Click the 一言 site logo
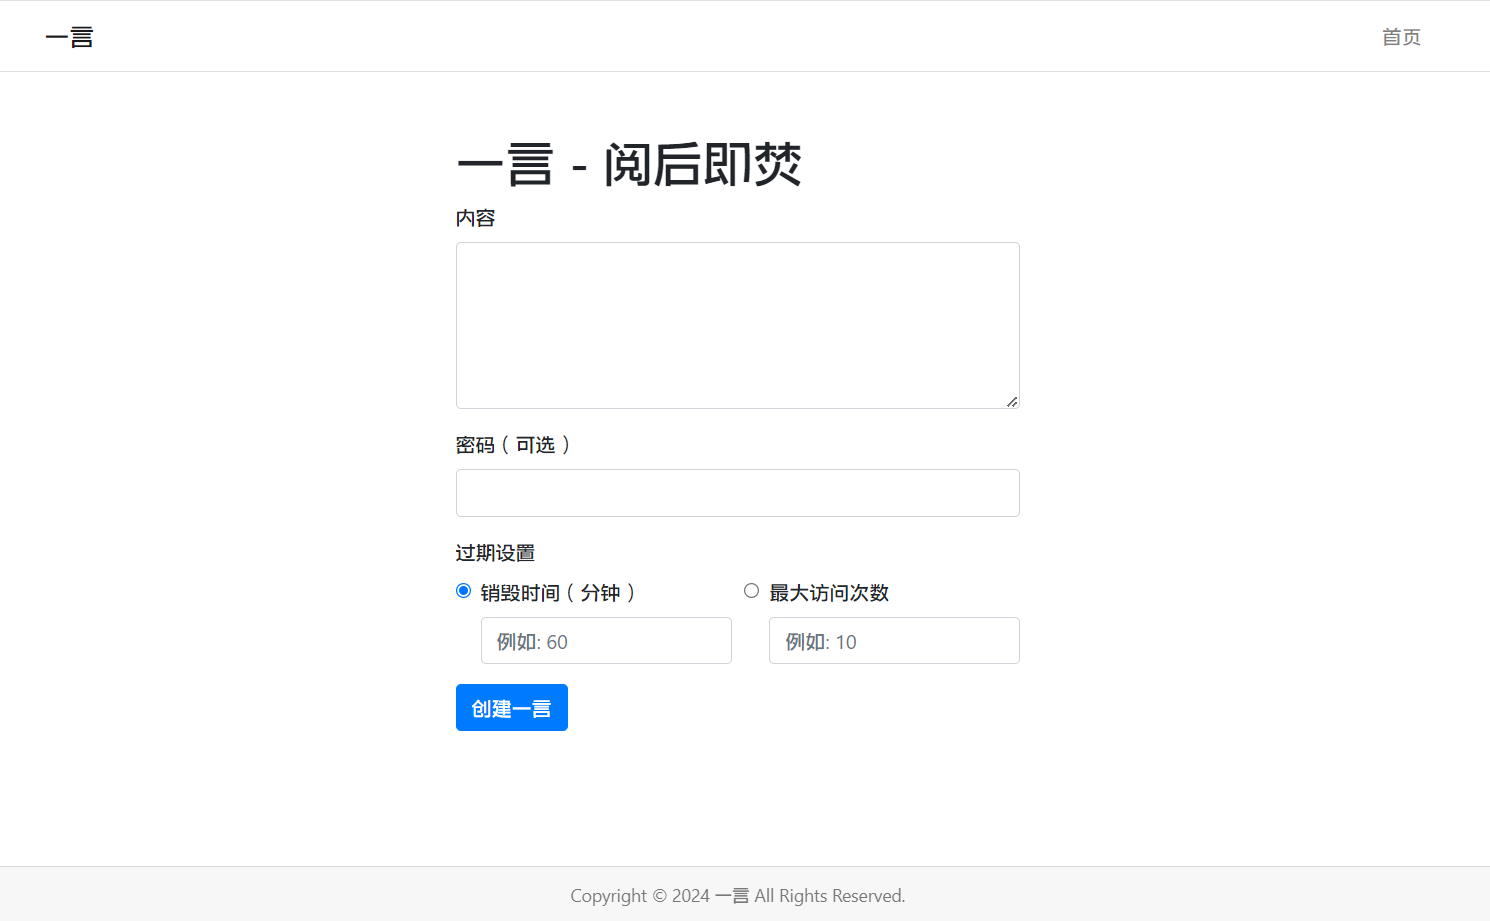The height and width of the screenshot is (921, 1490). click(x=69, y=36)
